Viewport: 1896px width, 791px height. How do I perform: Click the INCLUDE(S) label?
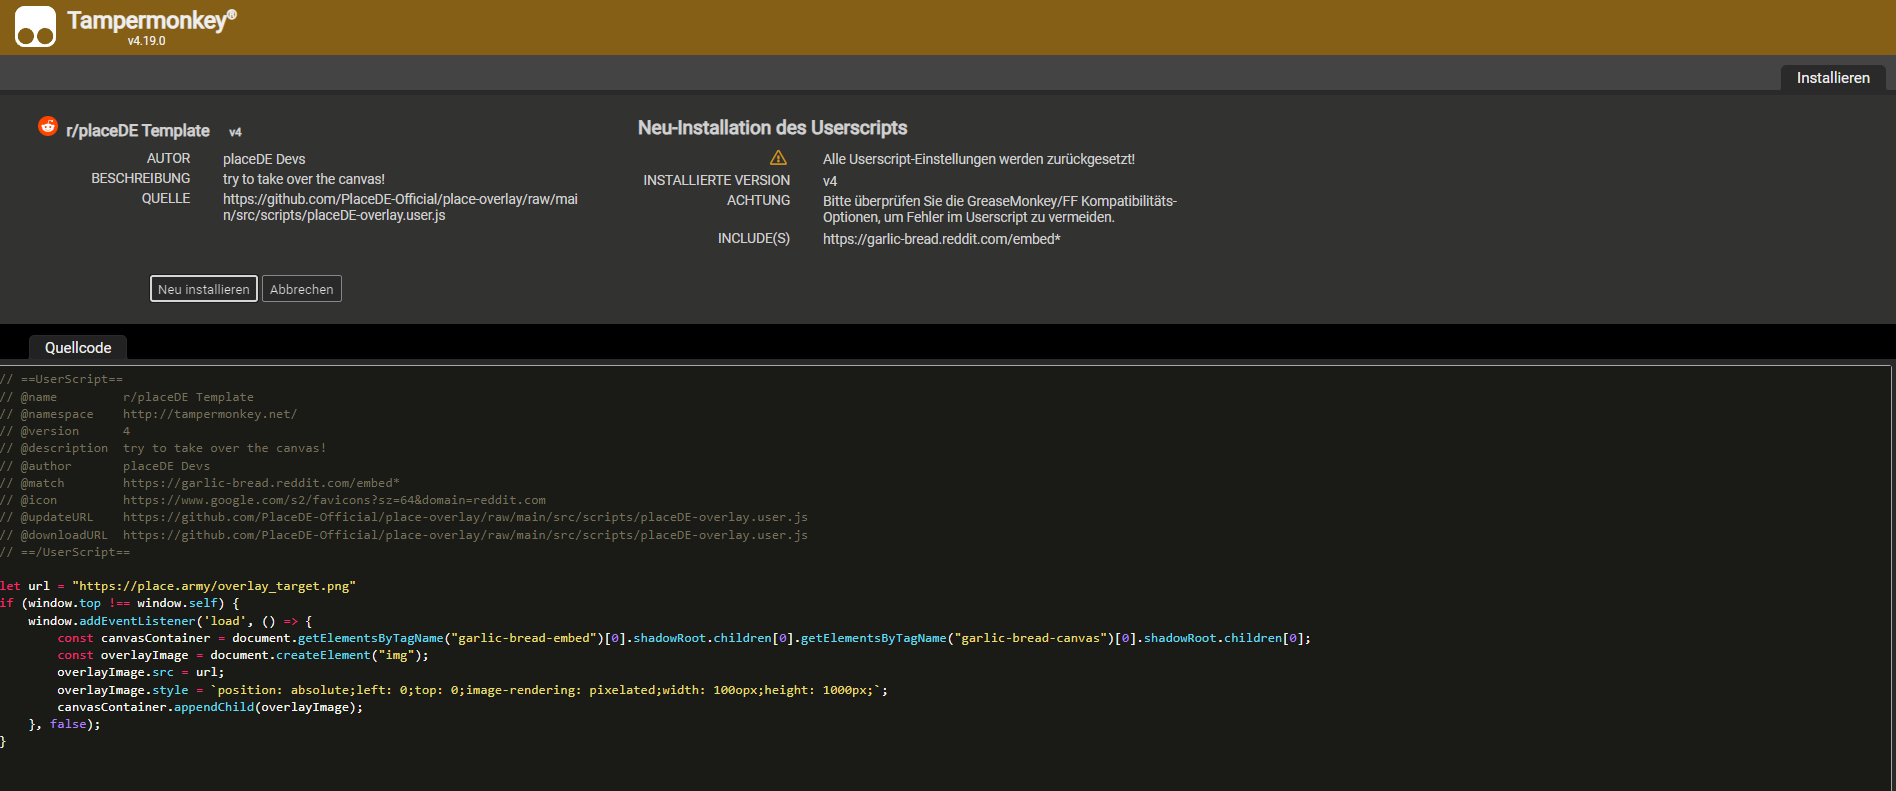754,239
